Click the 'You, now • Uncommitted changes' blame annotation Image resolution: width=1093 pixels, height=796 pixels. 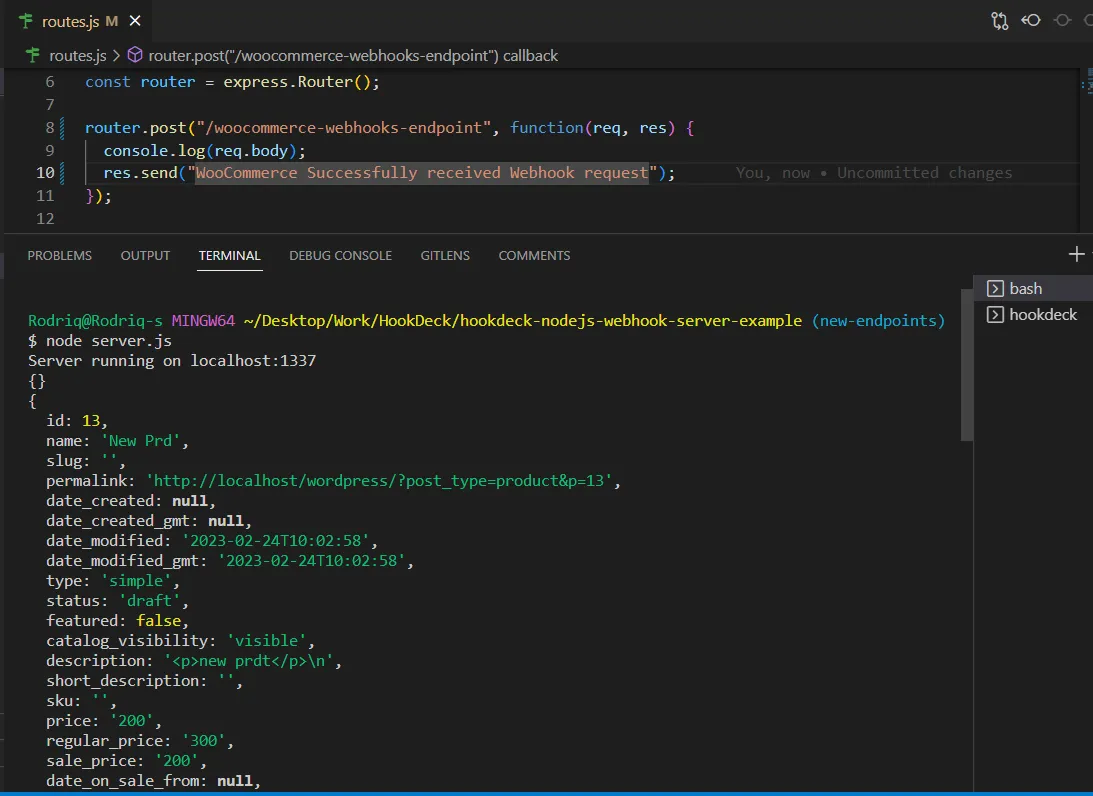[x=873, y=173]
